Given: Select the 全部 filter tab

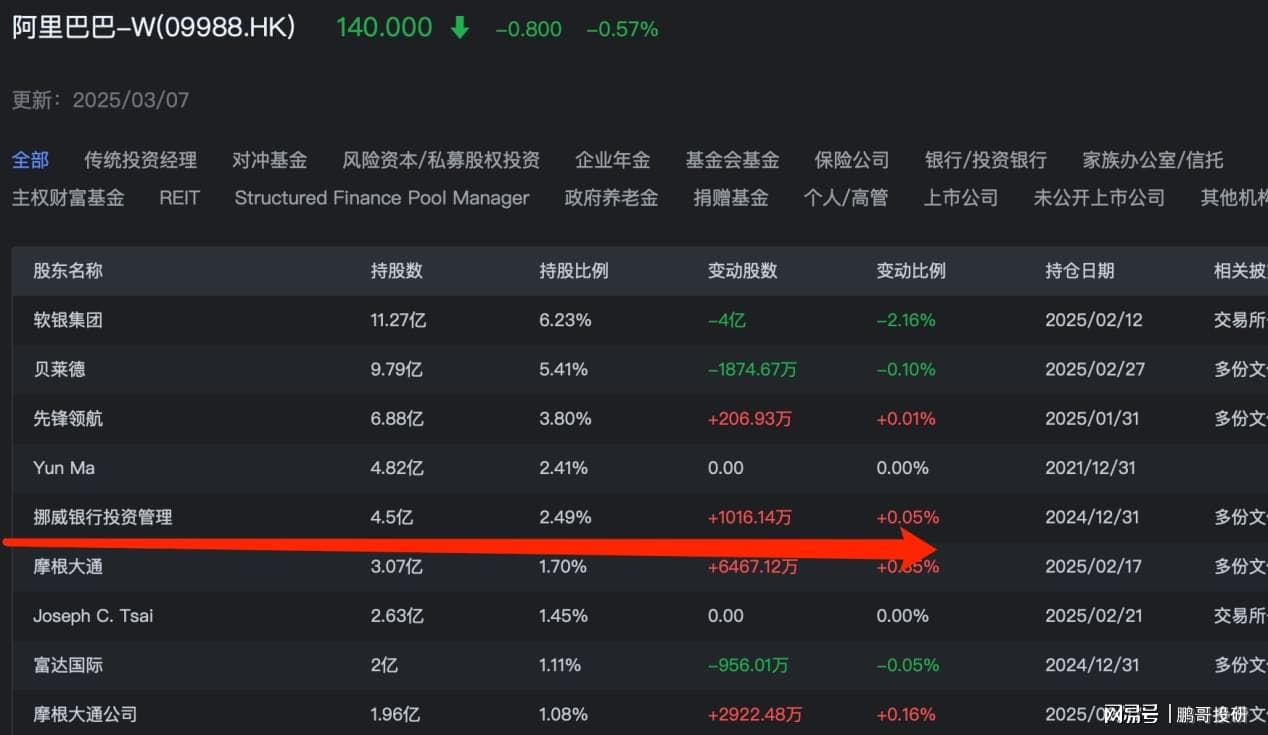Looking at the screenshot, I should click(30, 160).
